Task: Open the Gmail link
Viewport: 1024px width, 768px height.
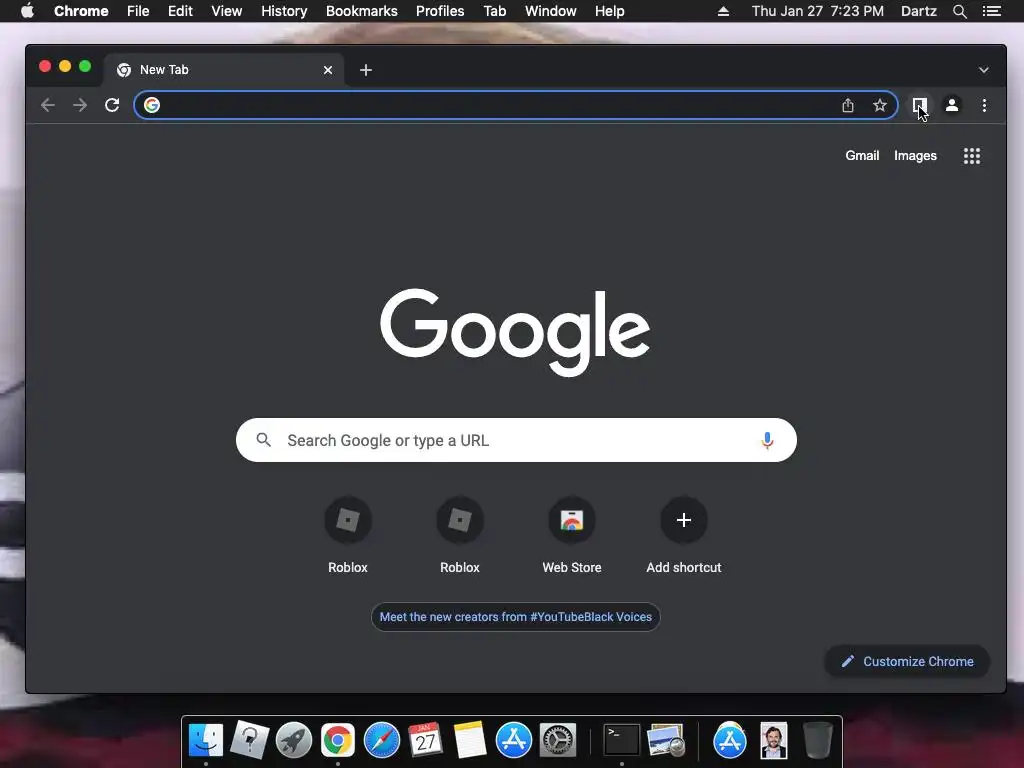Action: [862, 155]
